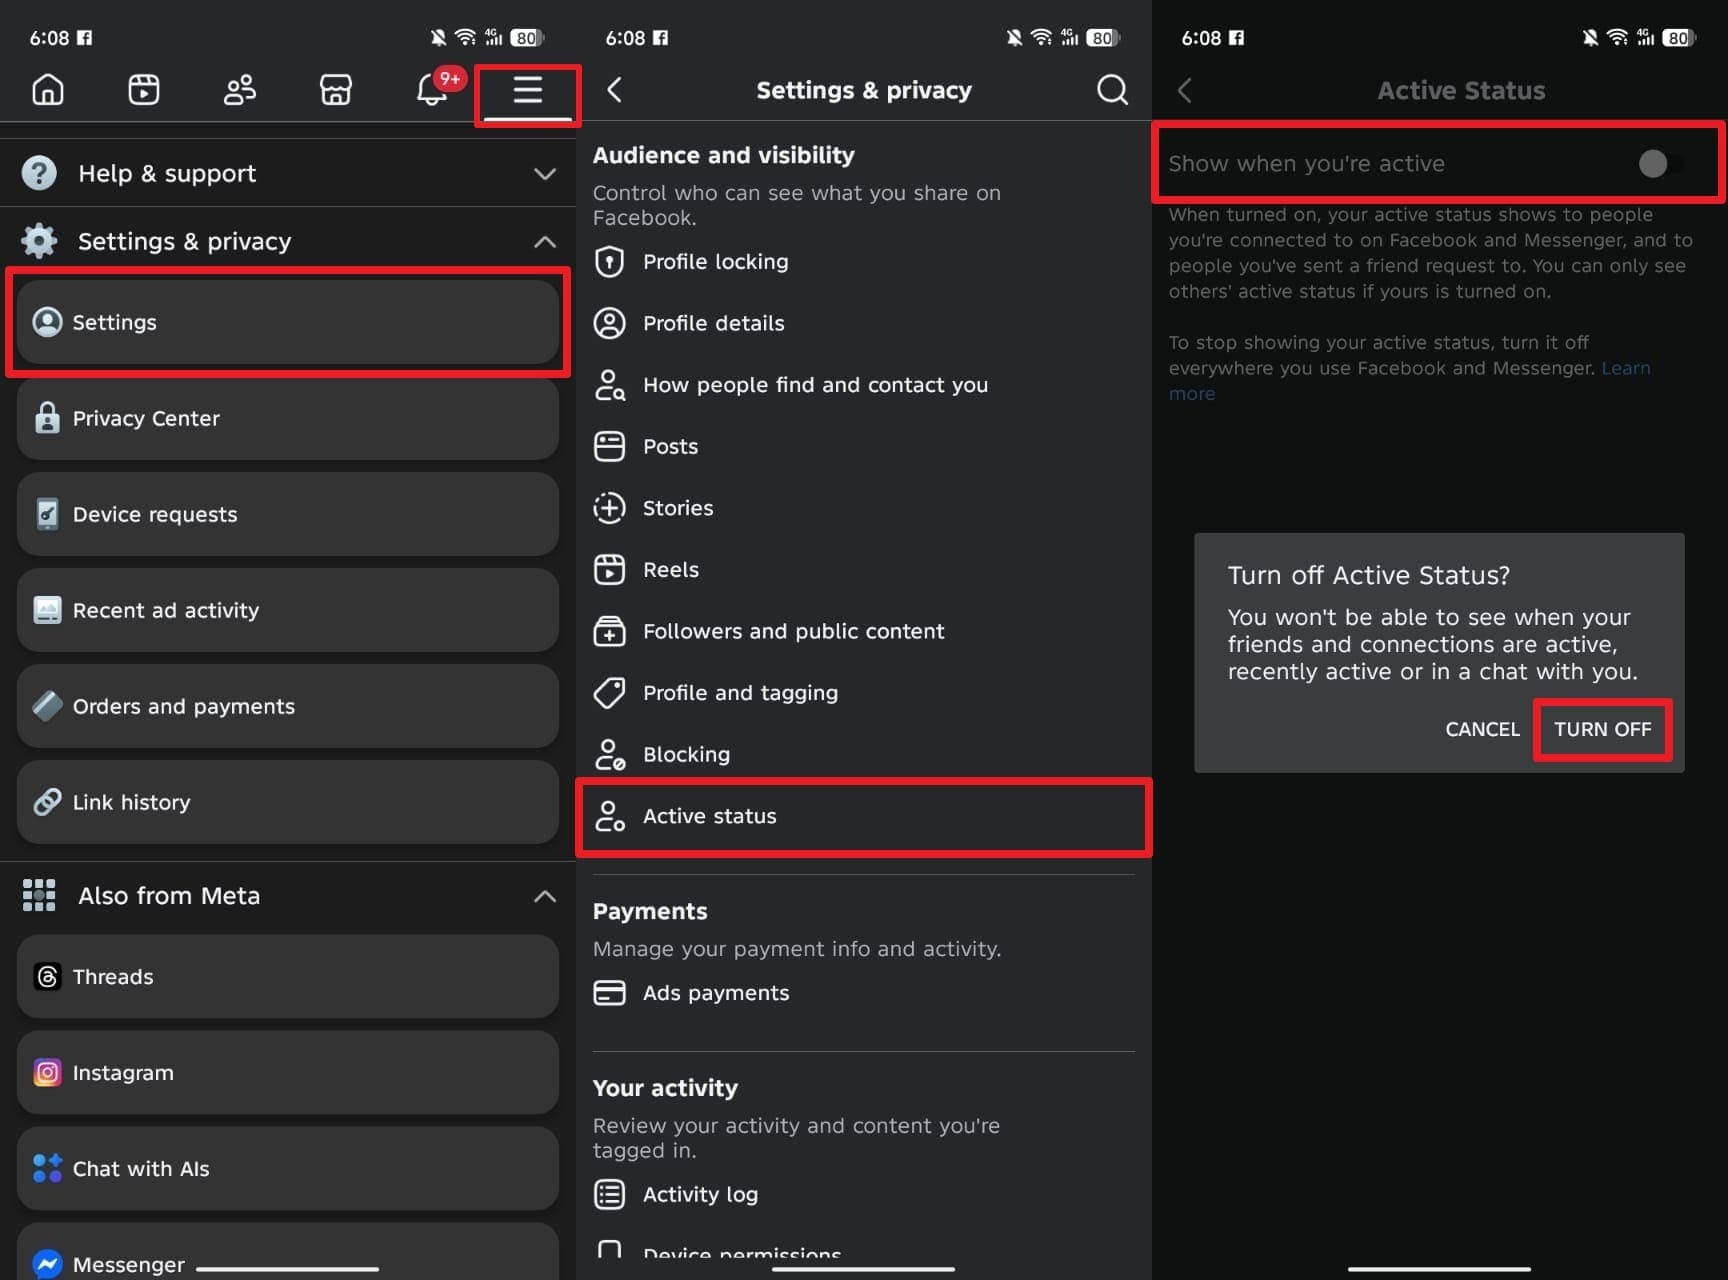This screenshot has height=1280, width=1728.
Task: Open the Learn more link
Action: pos(1625,368)
